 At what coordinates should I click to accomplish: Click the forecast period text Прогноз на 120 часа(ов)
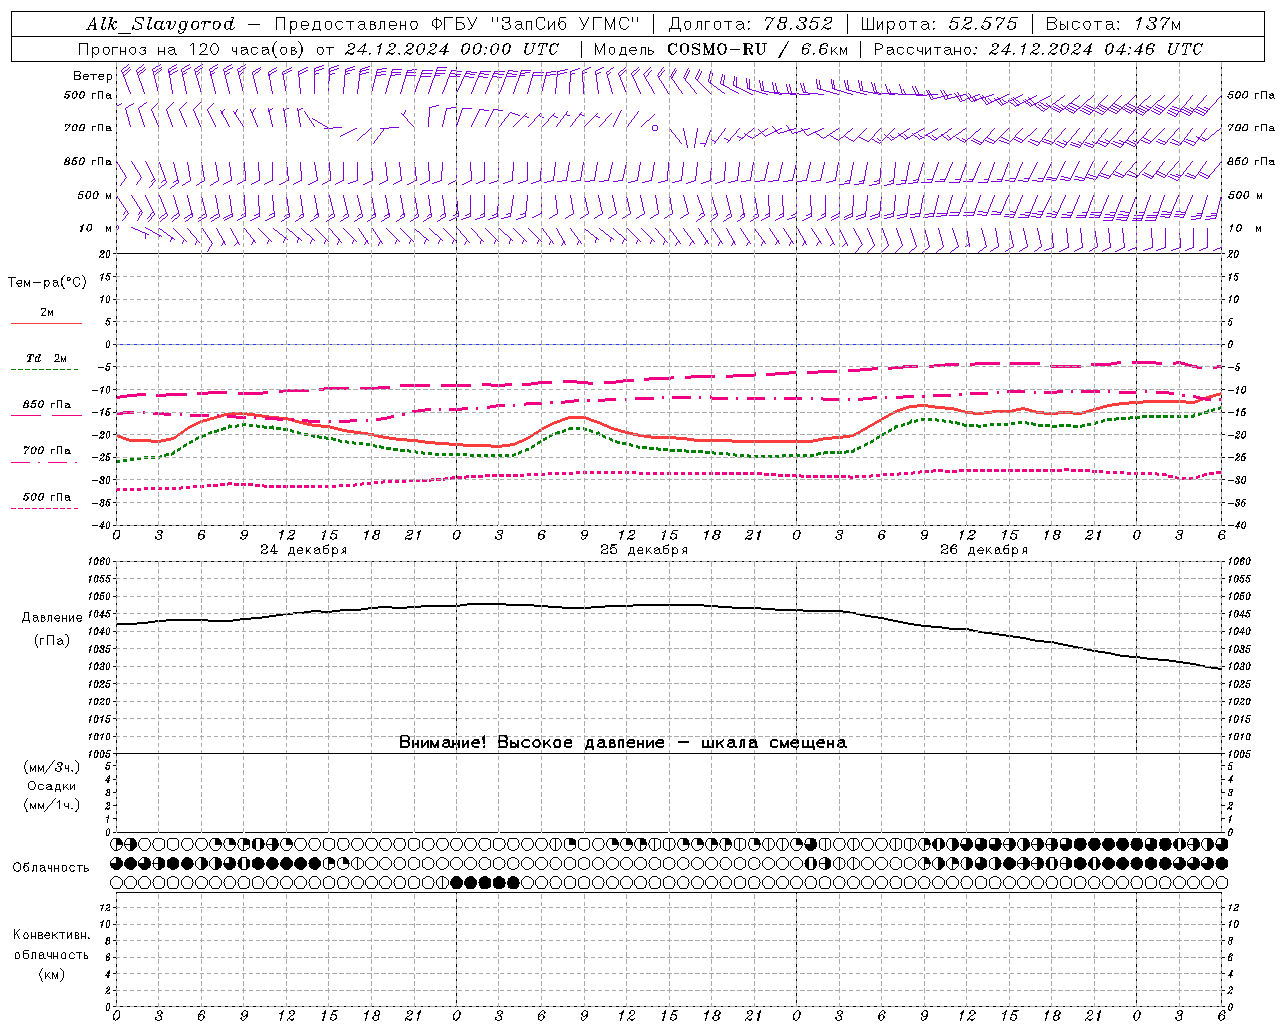click(x=192, y=49)
